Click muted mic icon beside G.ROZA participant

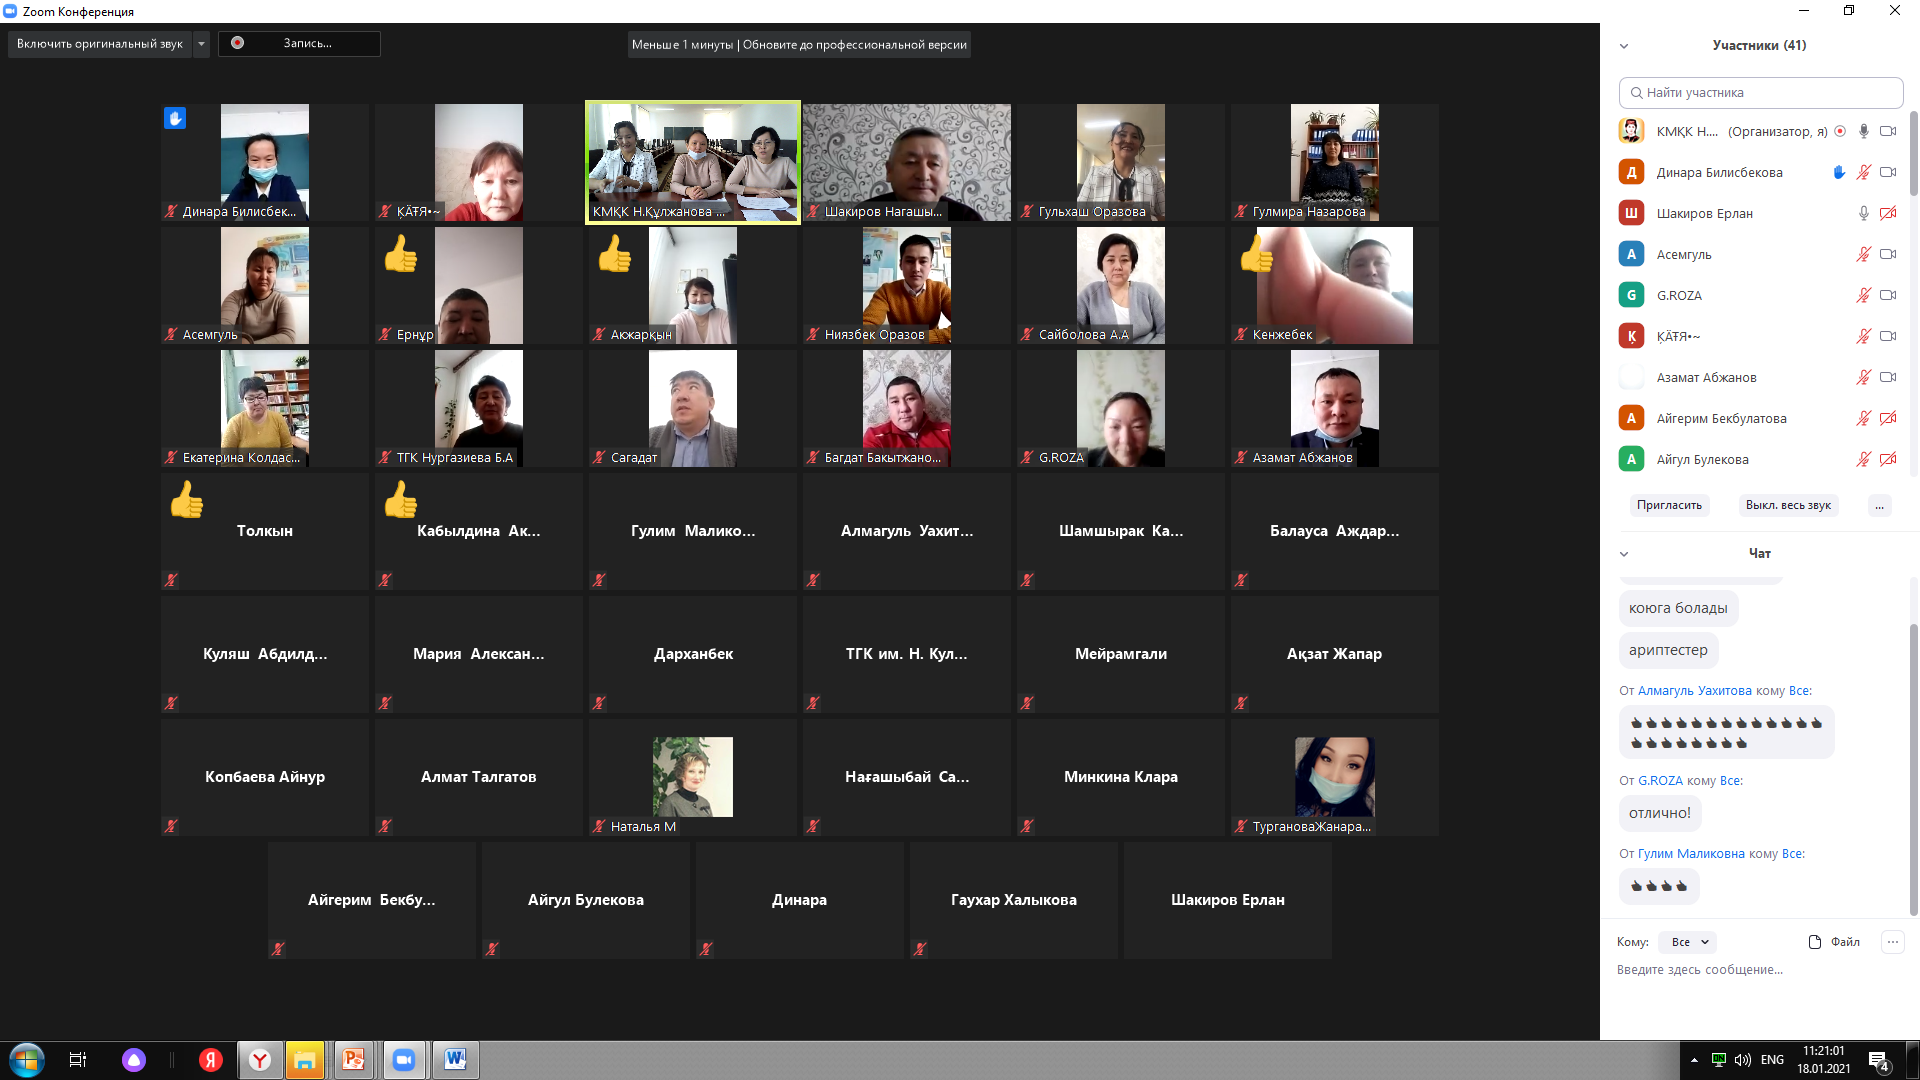coord(1863,295)
